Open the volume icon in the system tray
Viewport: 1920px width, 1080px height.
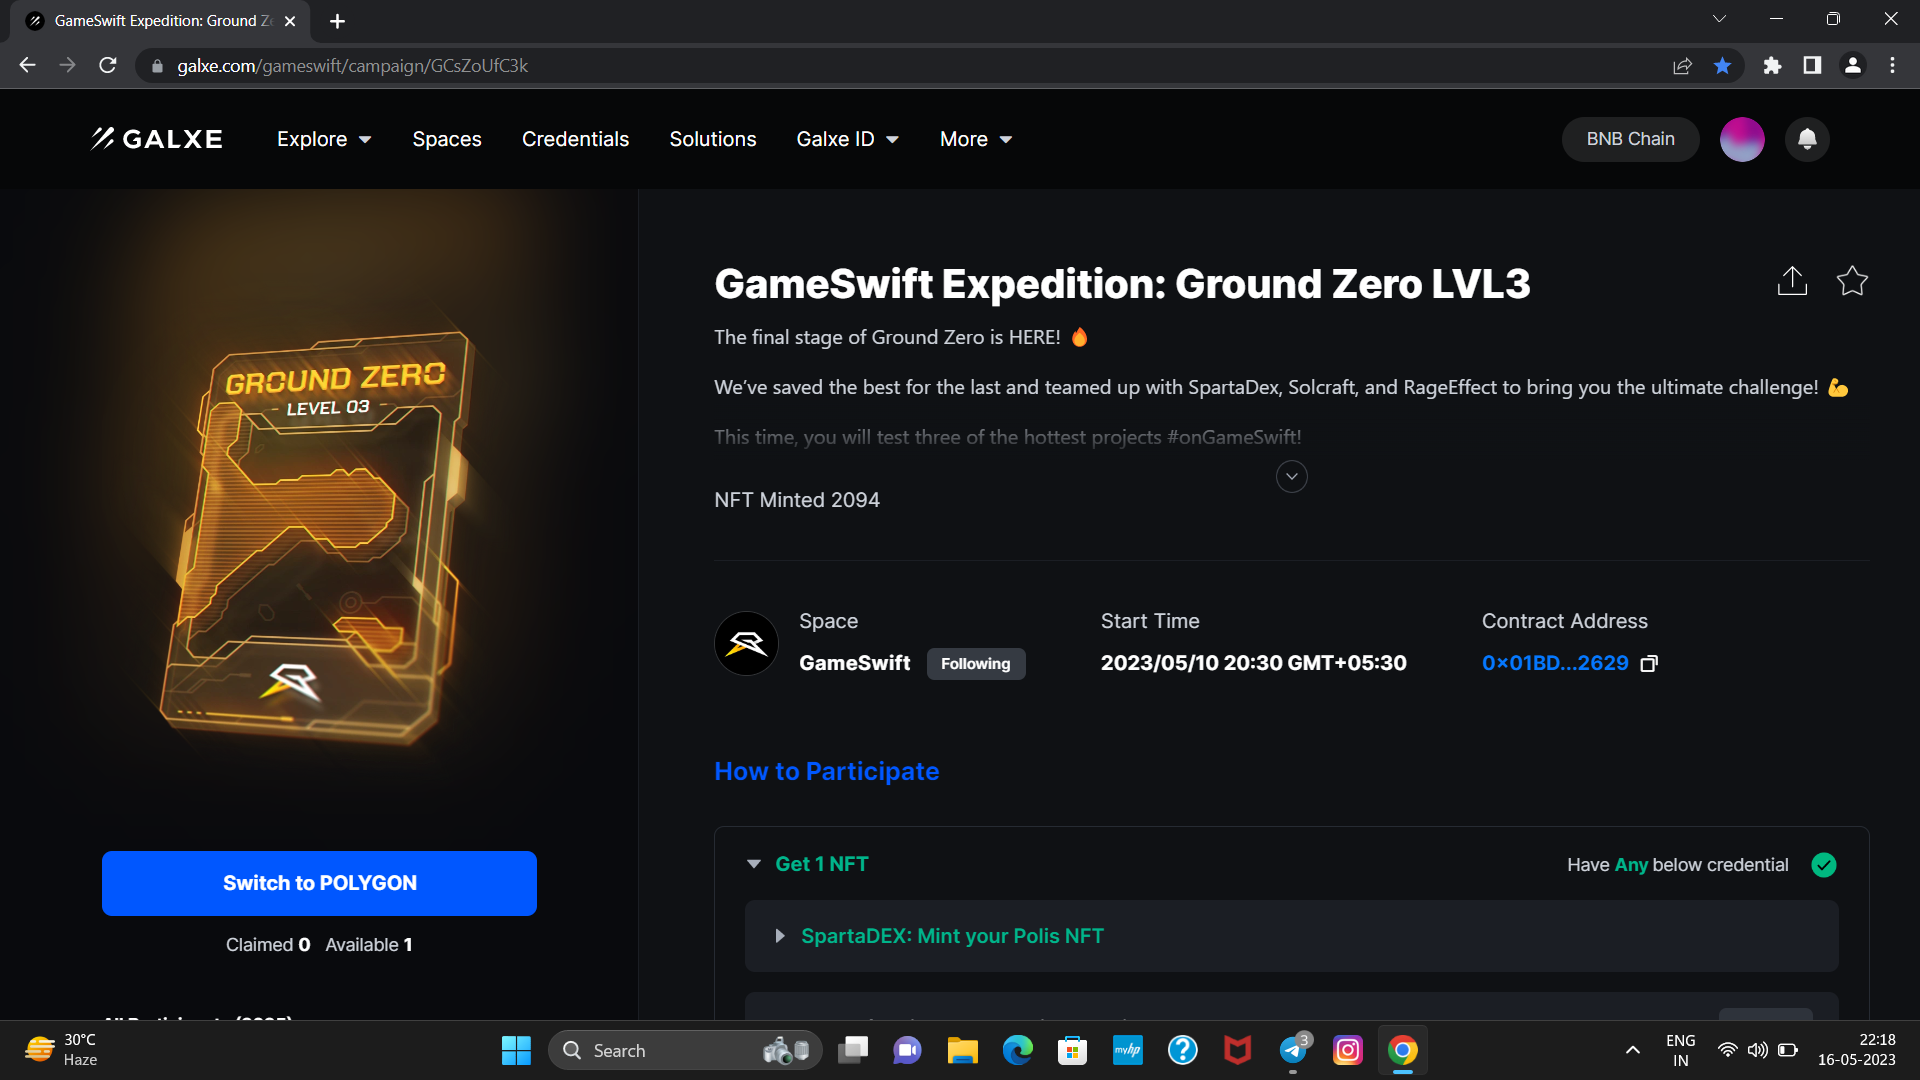[1757, 1050]
